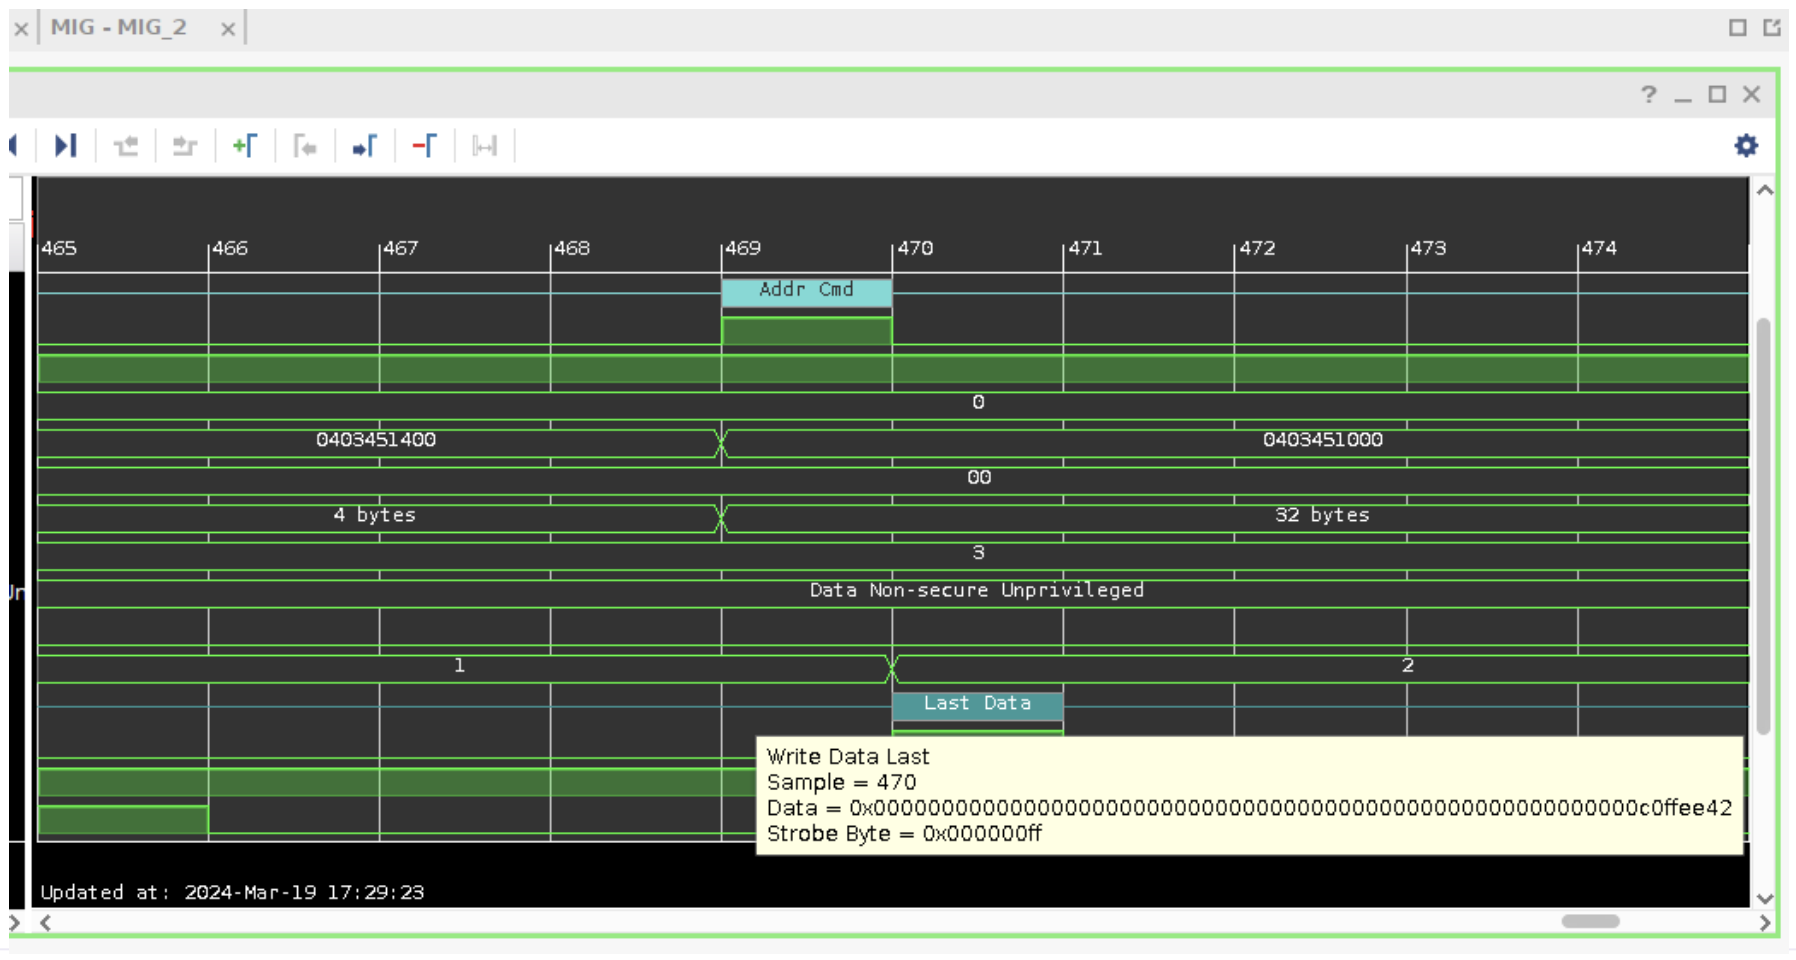This screenshot has width=1796, height=960.
Task: Click sample marker 474 on the ruler
Action: click(x=1599, y=248)
